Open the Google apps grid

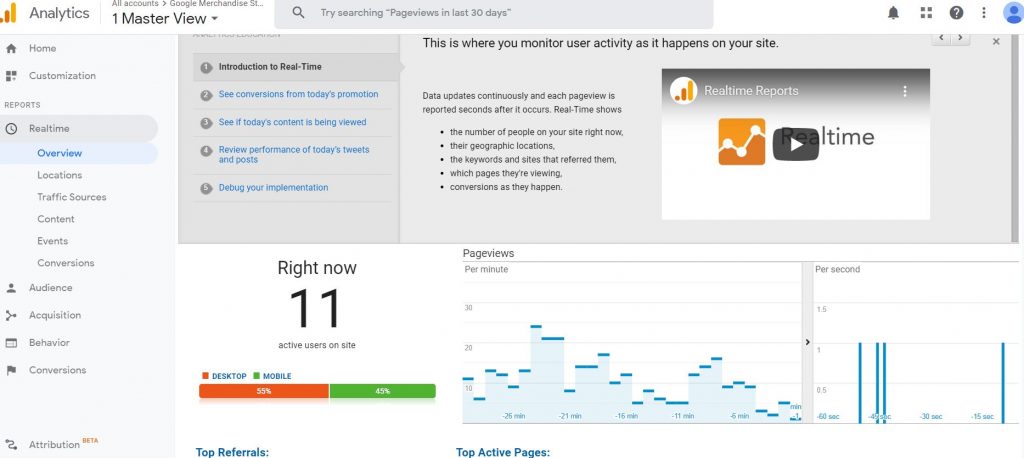926,12
